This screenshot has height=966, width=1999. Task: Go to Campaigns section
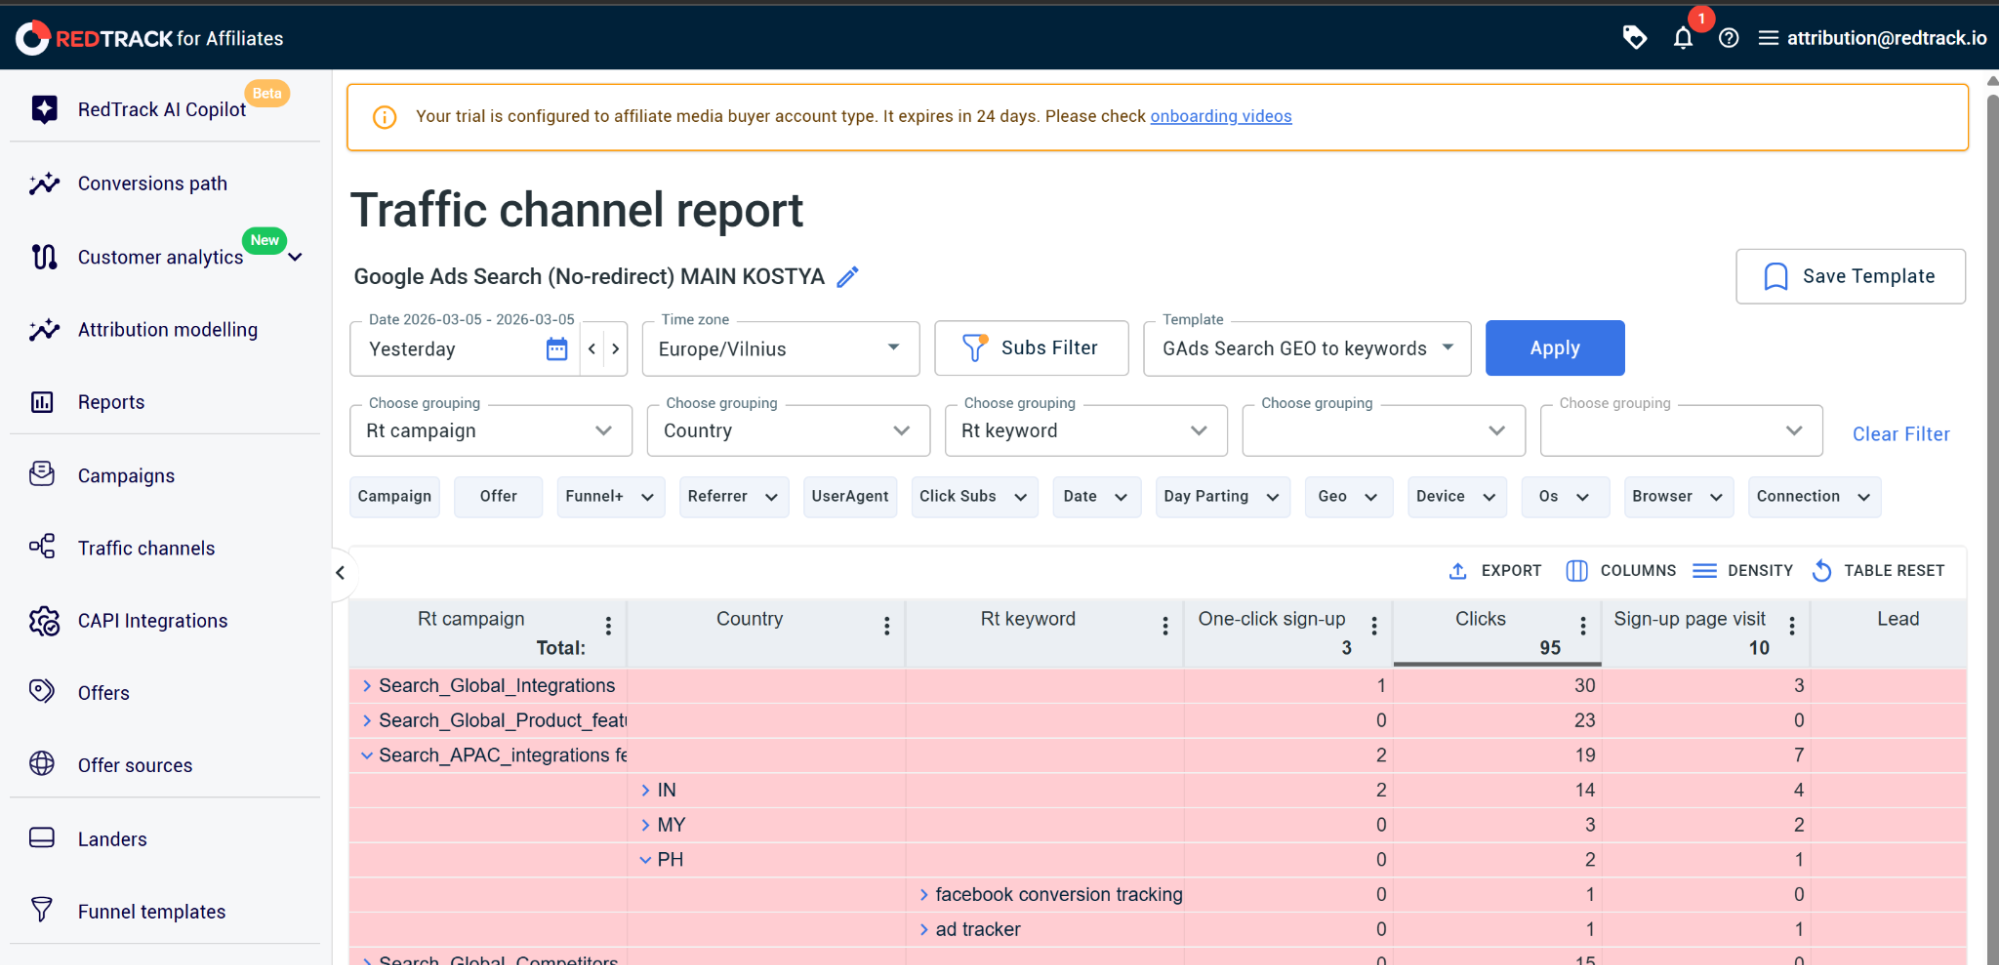point(126,476)
